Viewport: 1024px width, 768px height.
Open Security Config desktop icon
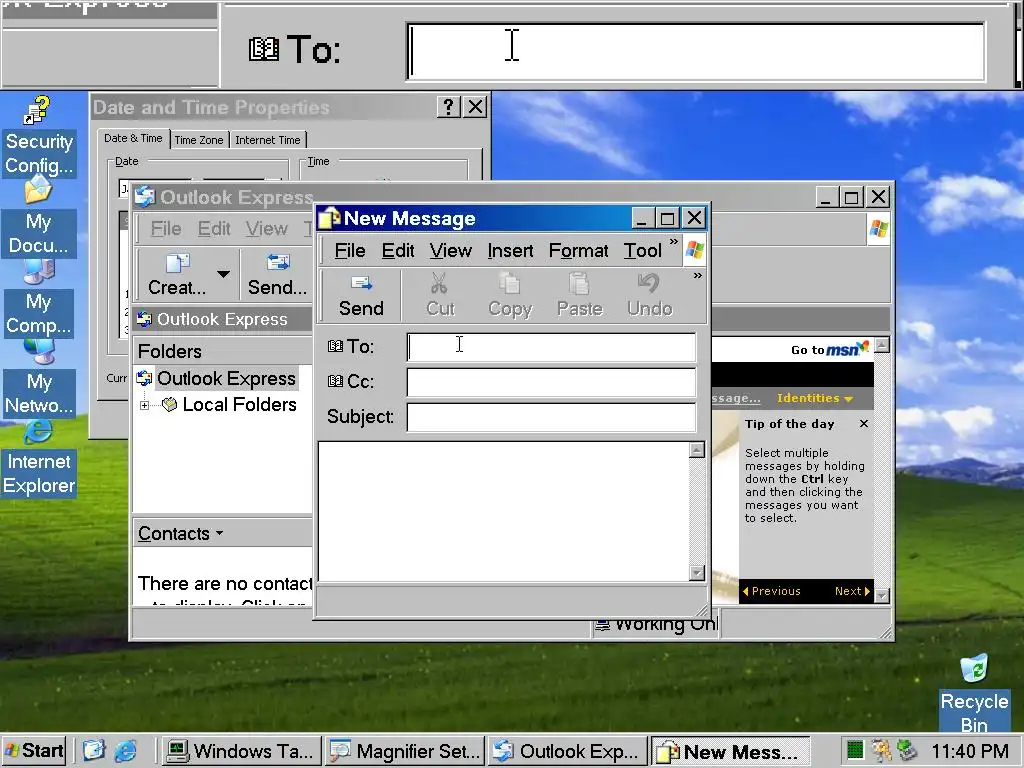(x=39, y=136)
